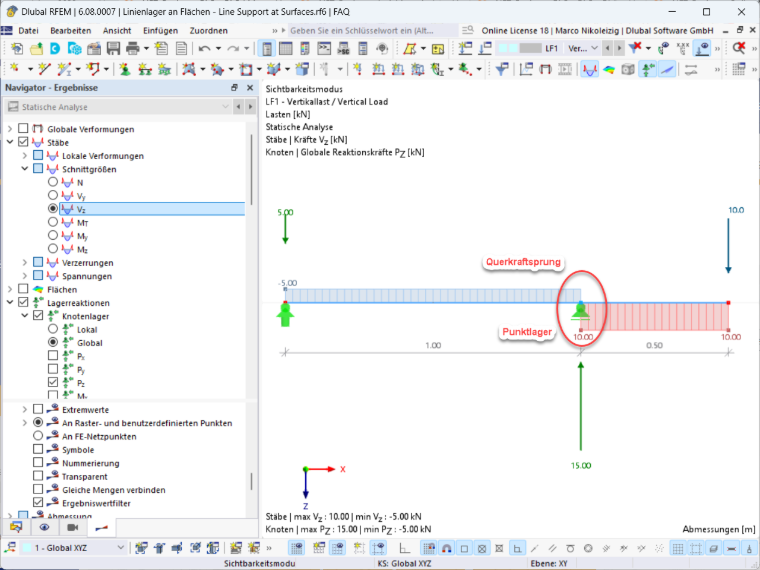Toggle support reactions display icon
760x570 pixels.
[x=648, y=70]
